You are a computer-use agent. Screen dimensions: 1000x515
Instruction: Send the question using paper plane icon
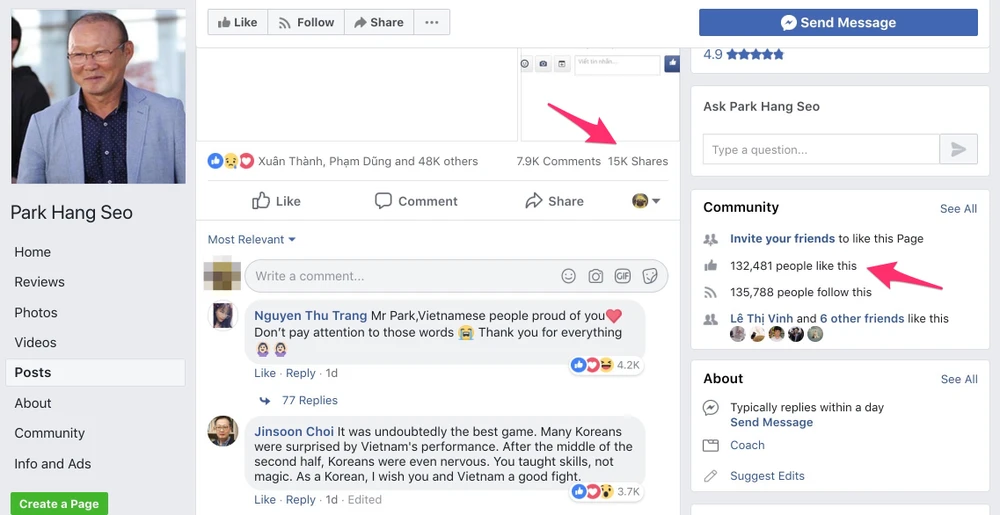point(958,149)
